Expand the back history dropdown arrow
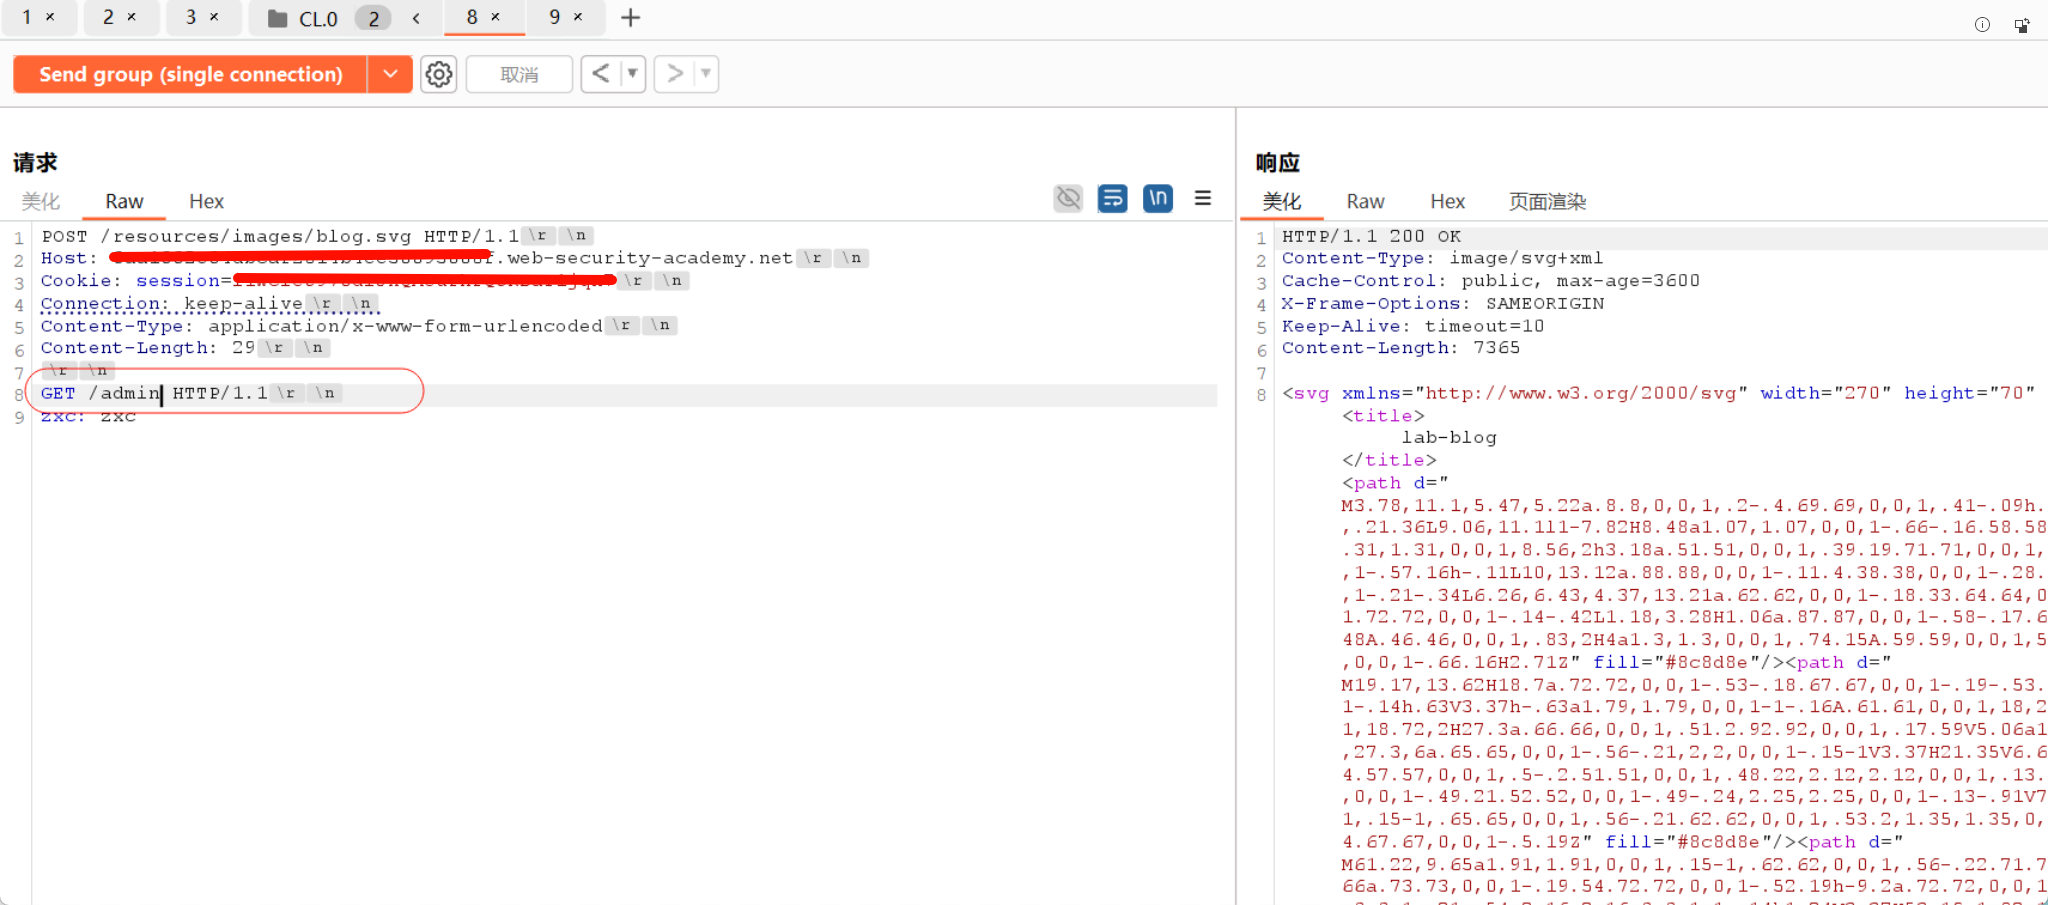This screenshot has width=2048, height=905. pyautogui.click(x=632, y=74)
